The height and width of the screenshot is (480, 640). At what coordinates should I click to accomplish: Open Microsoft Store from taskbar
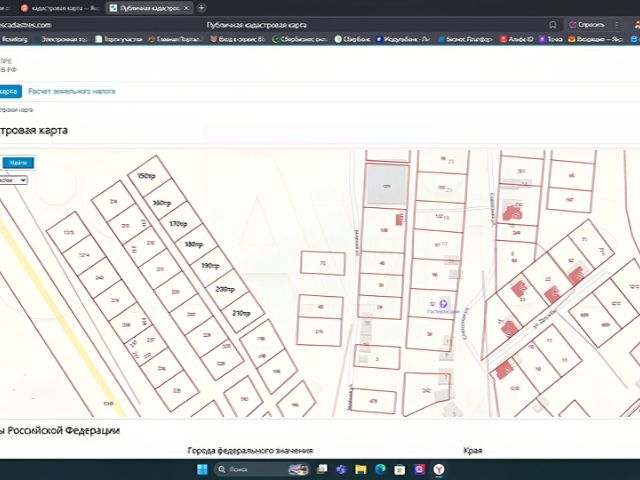(400, 469)
